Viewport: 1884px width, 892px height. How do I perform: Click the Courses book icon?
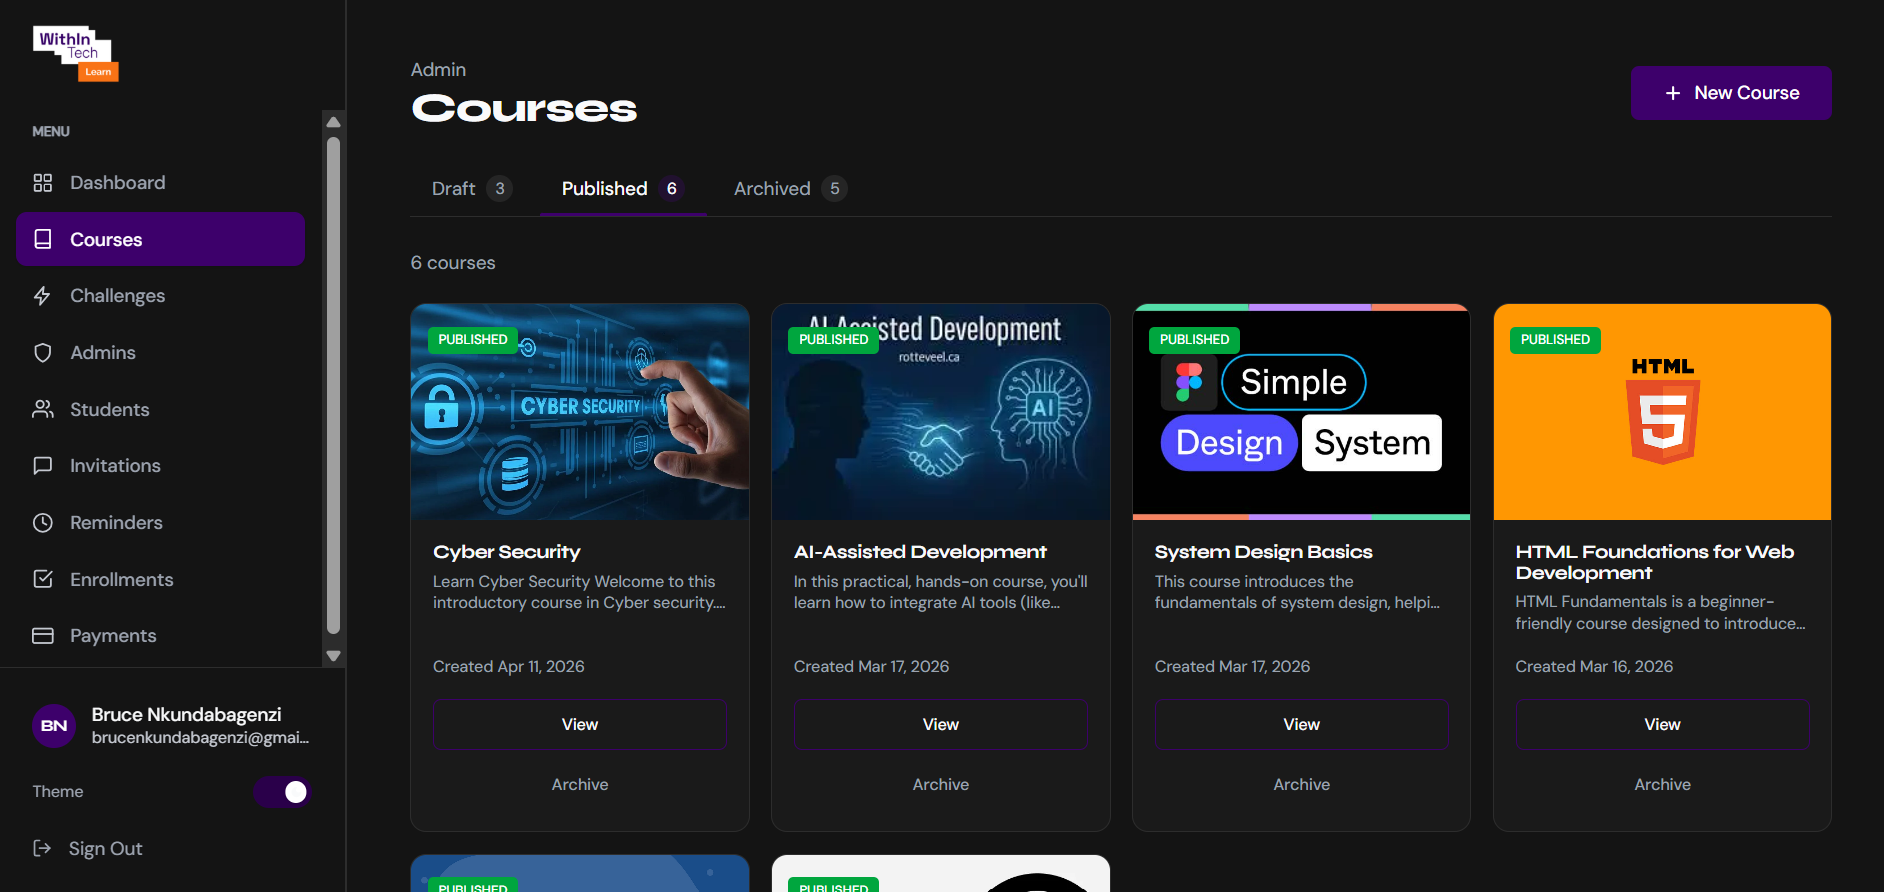pos(43,239)
